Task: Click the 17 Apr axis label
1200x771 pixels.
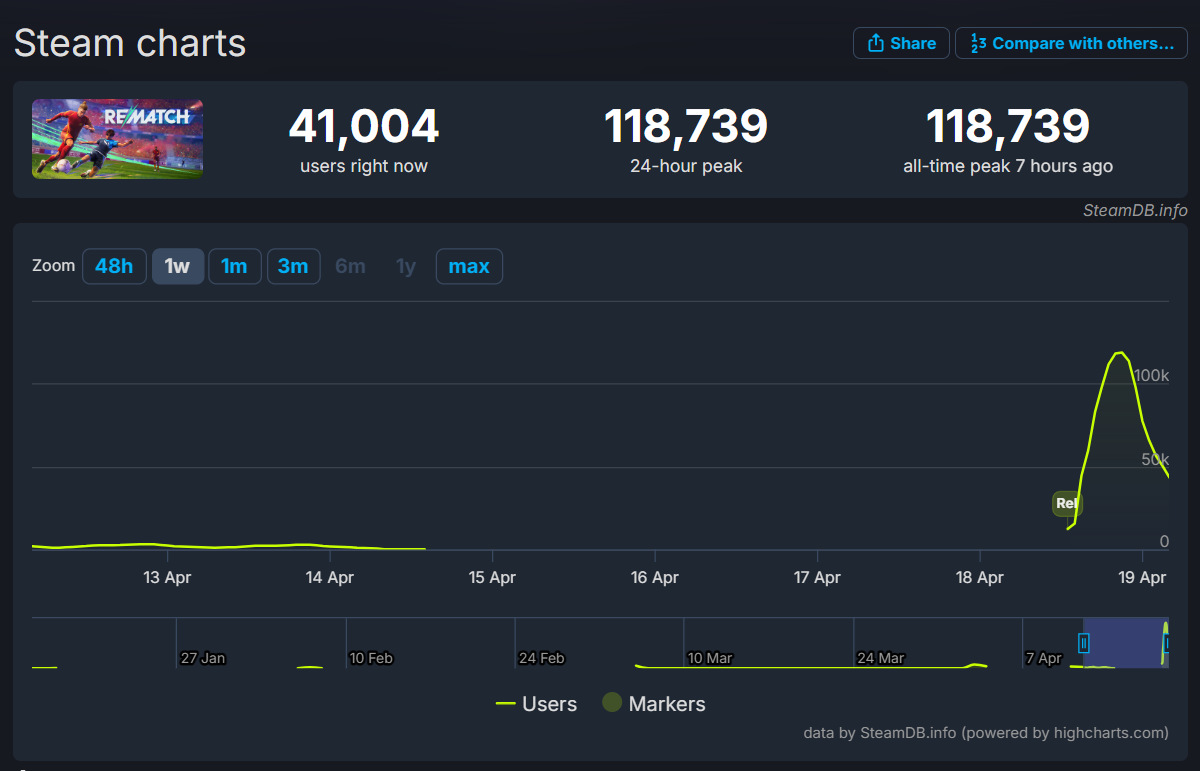Action: (x=817, y=577)
